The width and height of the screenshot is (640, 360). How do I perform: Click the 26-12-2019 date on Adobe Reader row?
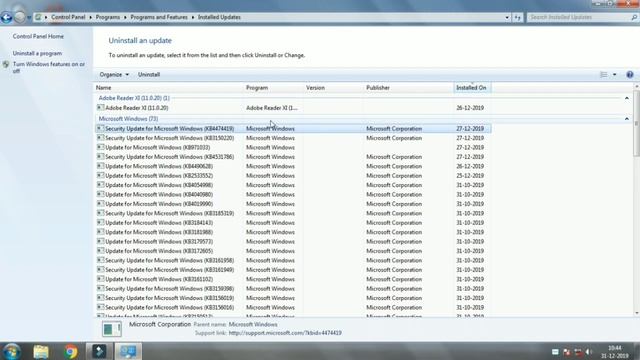[x=470, y=108]
